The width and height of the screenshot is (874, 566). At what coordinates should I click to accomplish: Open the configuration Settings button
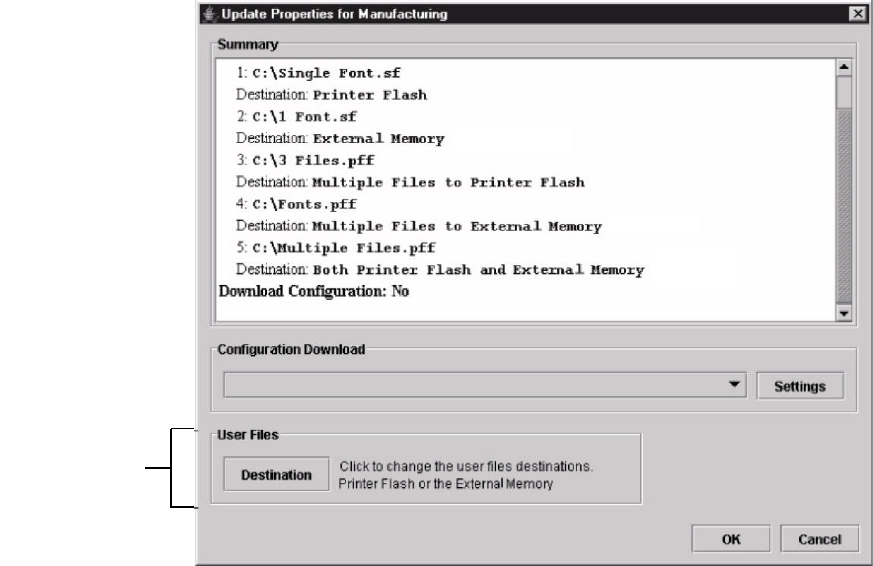tap(800, 386)
